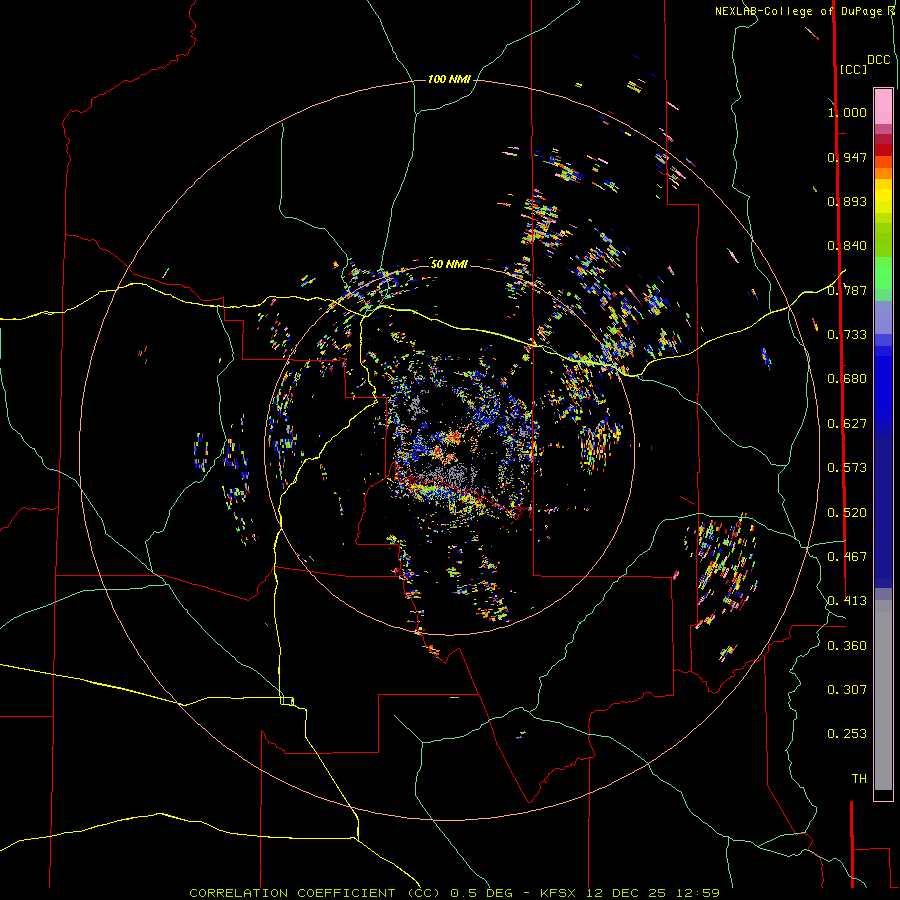Choose the 0.627 legend value
This screenshot has height=900, width=900.
coord(847,424)
